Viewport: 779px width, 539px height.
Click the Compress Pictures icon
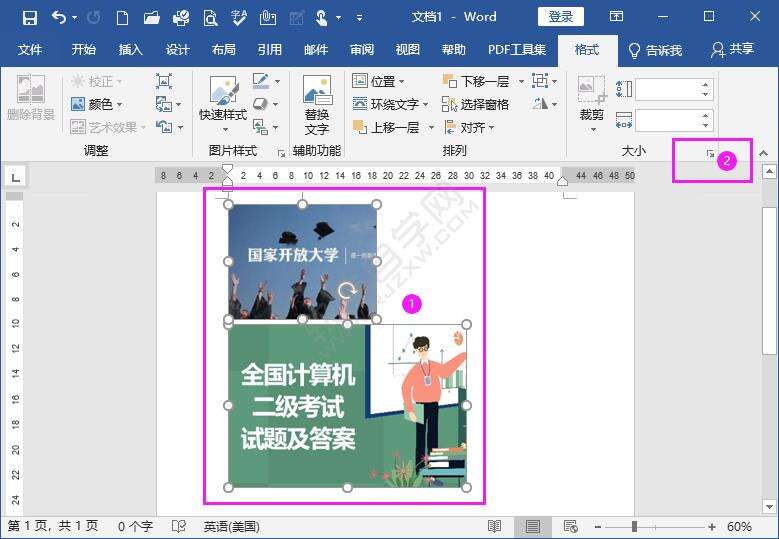(x=164, y=81)
